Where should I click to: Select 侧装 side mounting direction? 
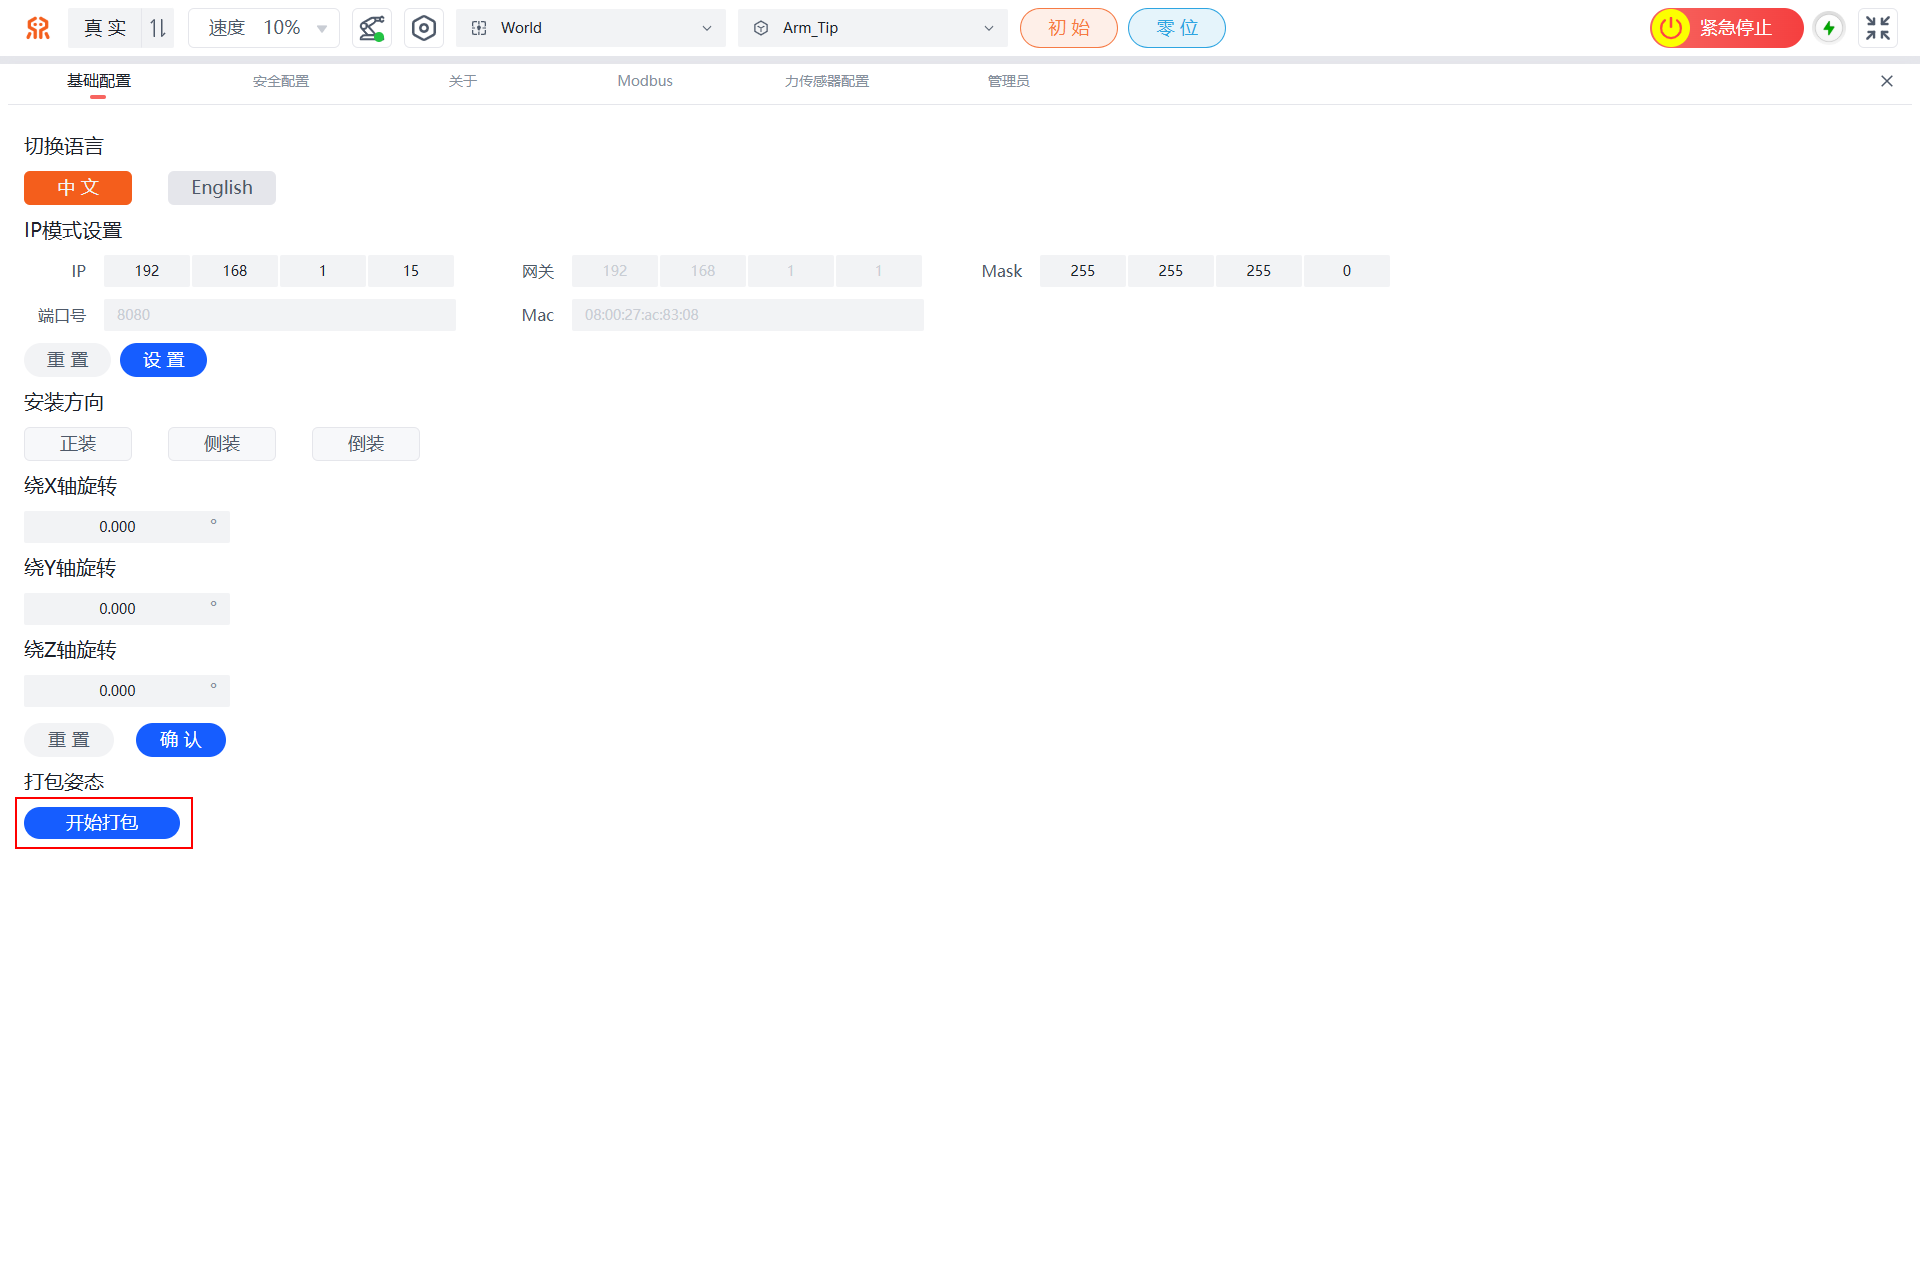coord(222,444)
